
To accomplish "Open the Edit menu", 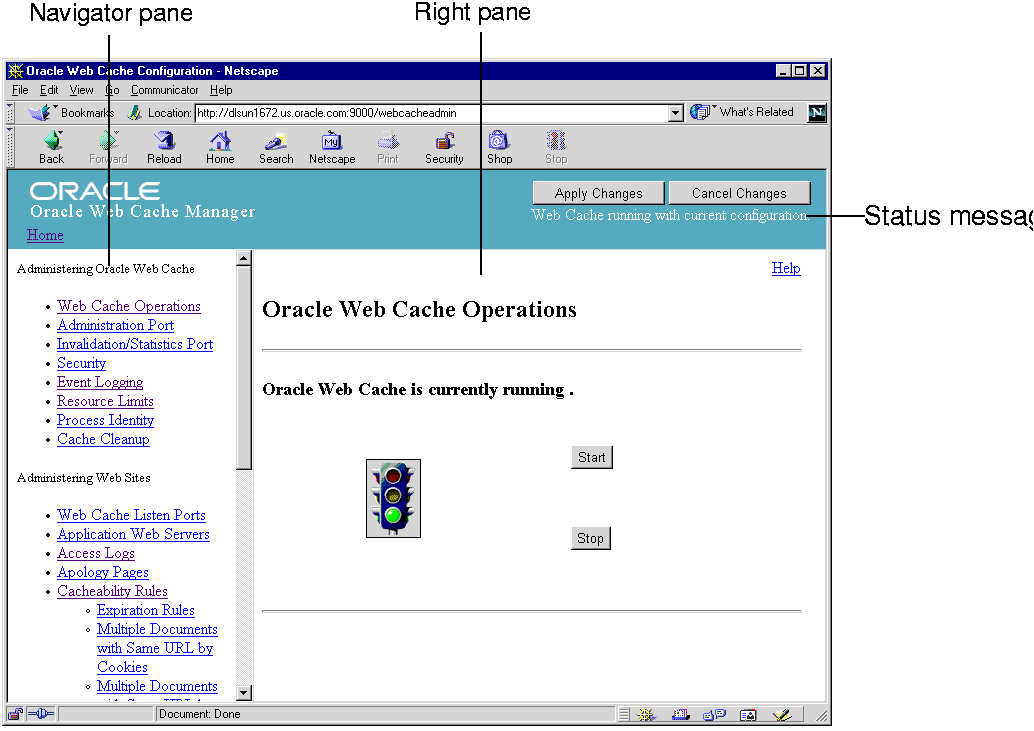I will [49, 90].
